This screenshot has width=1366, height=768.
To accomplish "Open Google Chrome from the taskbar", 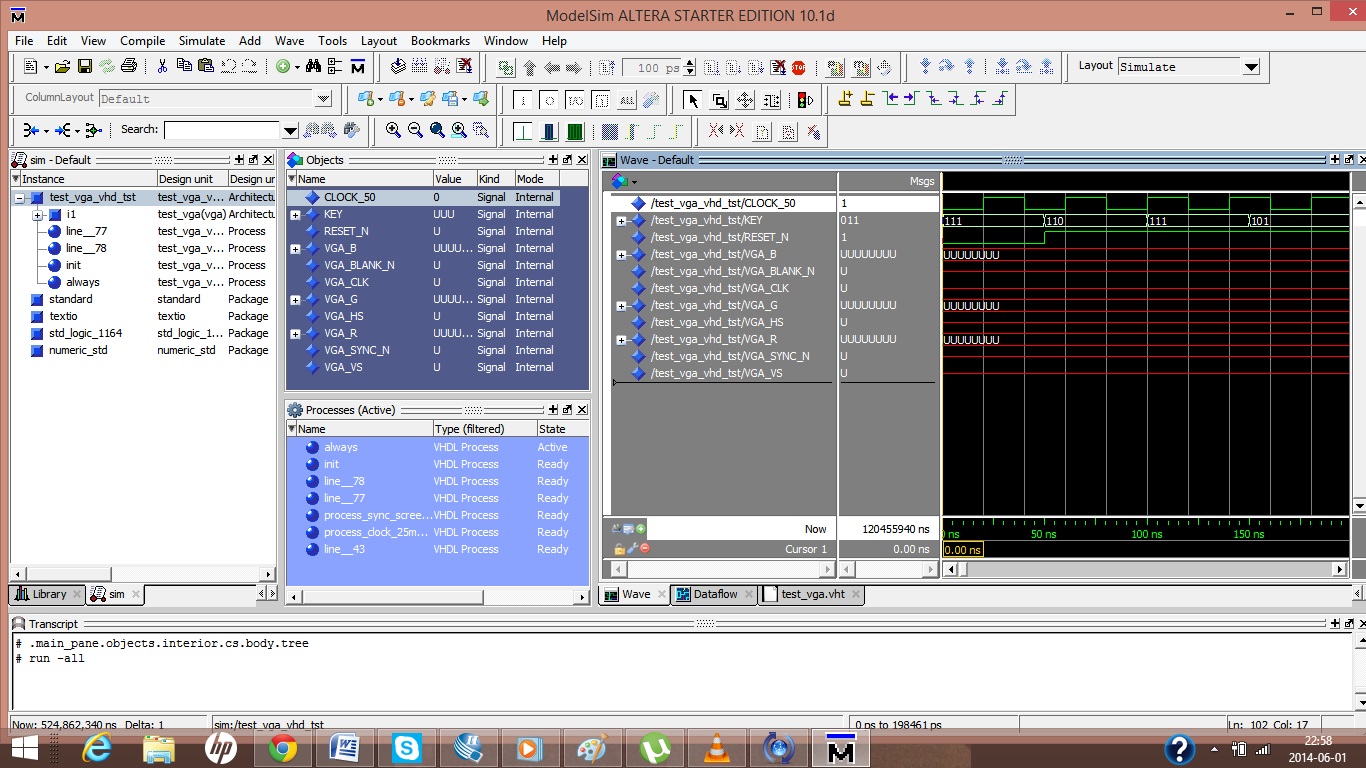I will (x=282, y=748).
